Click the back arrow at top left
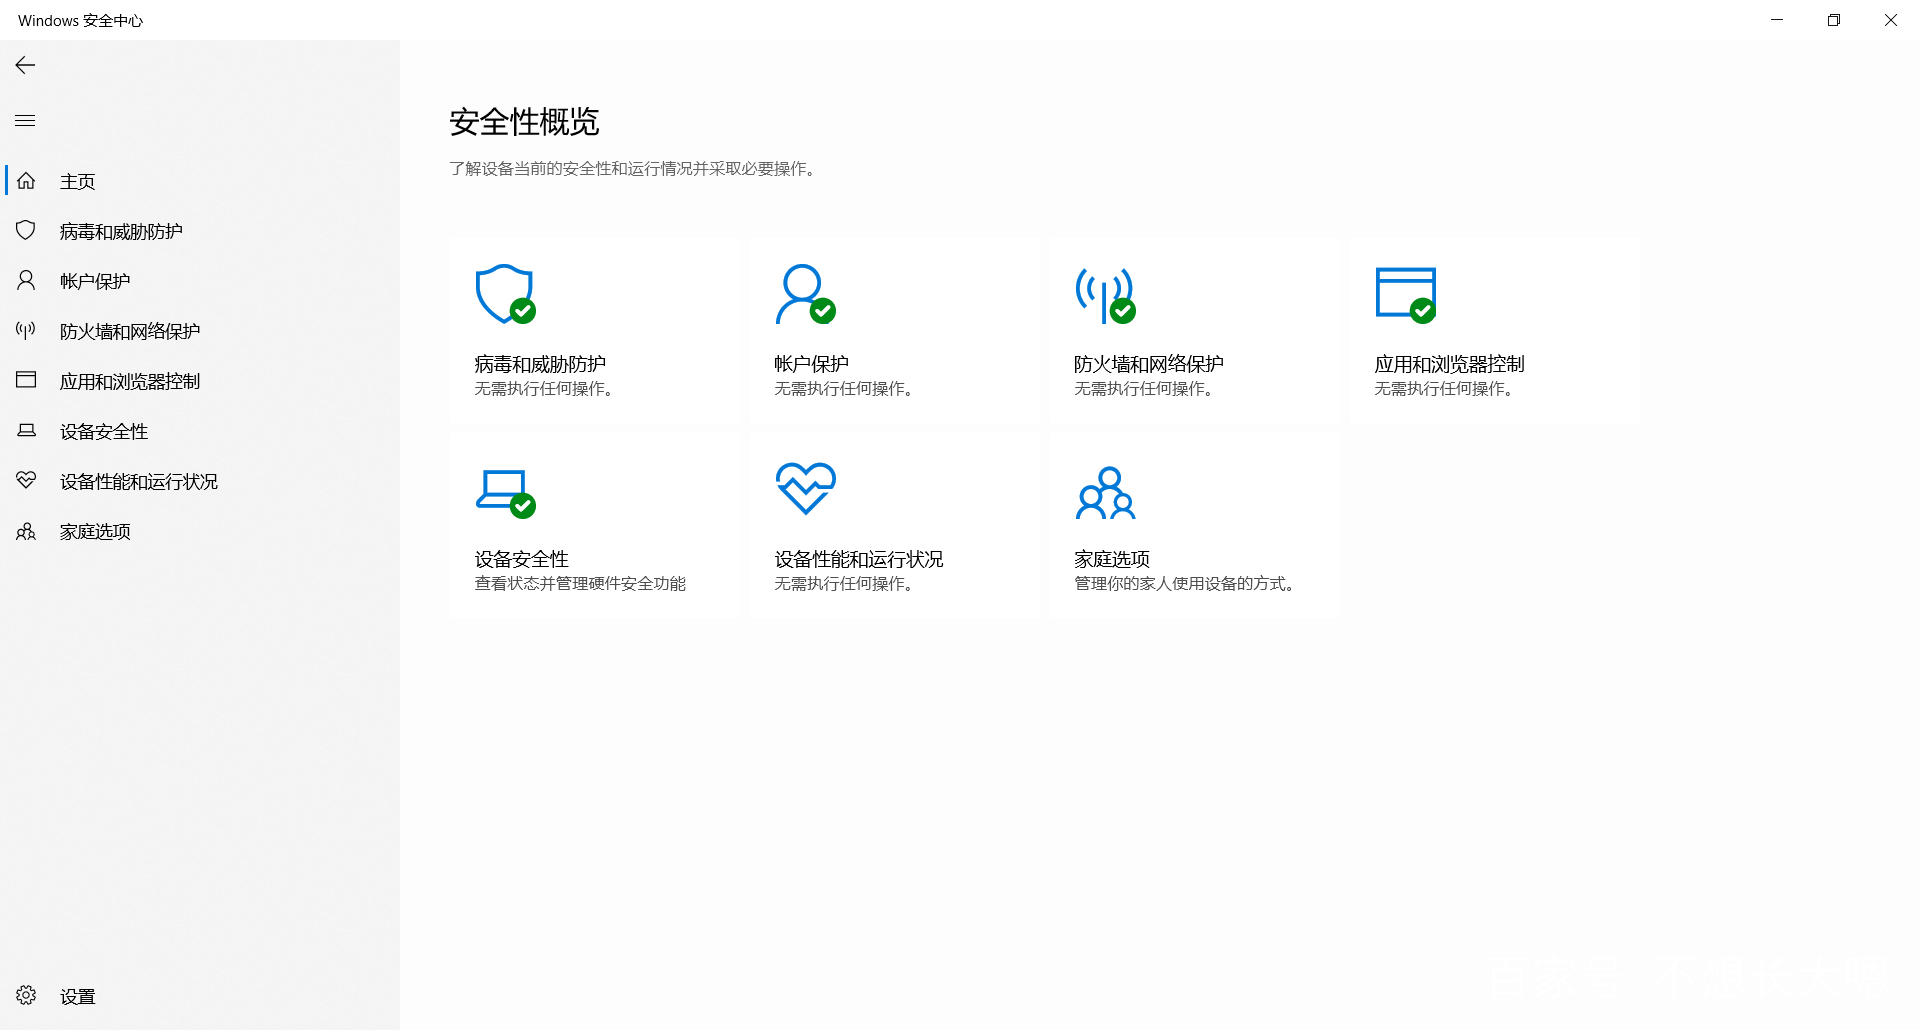 tap(25, 65)
